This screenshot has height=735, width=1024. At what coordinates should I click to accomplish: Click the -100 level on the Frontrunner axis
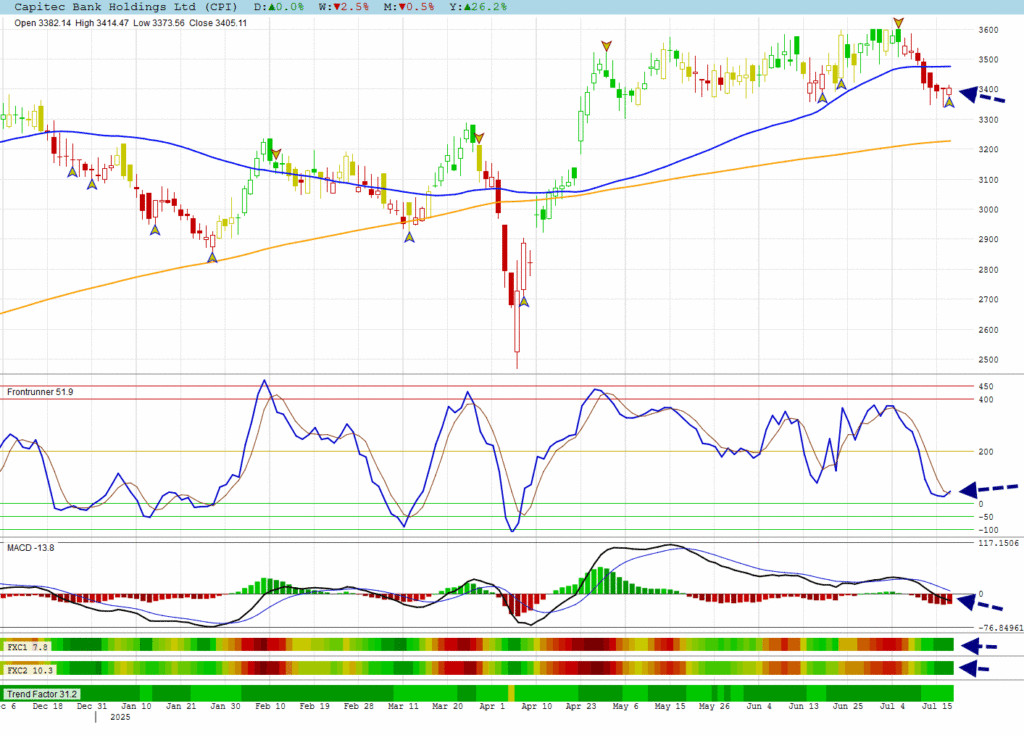[988, 531]
